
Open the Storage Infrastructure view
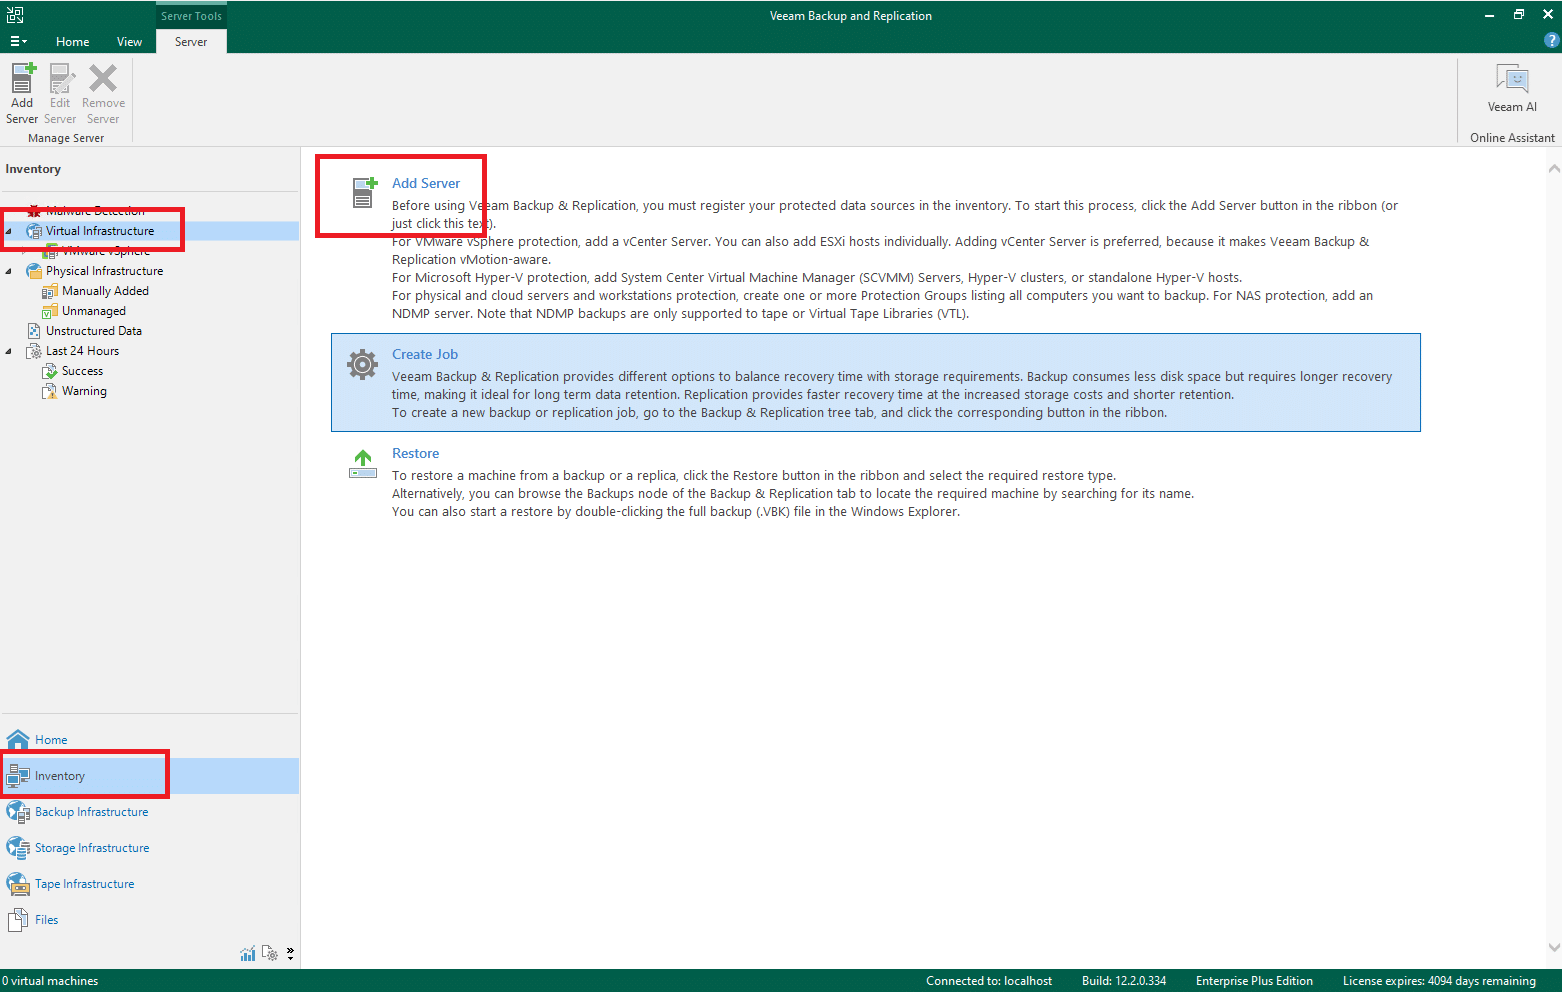(150, 848)
